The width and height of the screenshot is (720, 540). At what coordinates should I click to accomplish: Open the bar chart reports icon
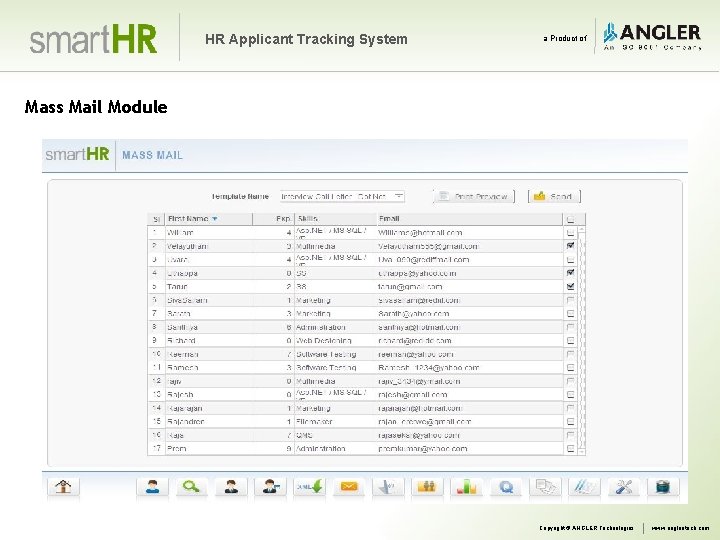pos(467,487)
